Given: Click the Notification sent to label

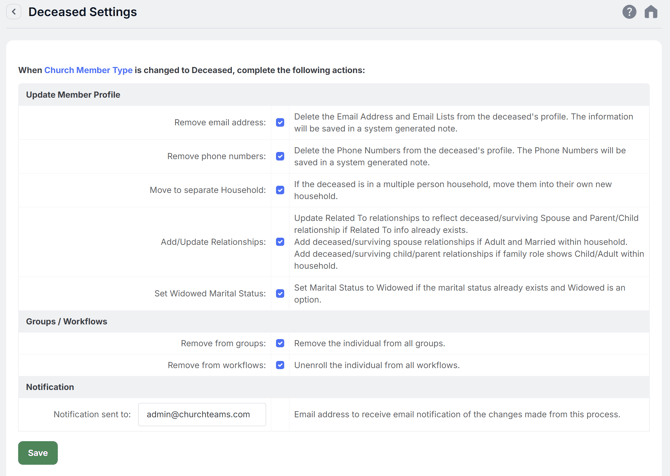Looking at the screenshot, I should pos(92,414).
